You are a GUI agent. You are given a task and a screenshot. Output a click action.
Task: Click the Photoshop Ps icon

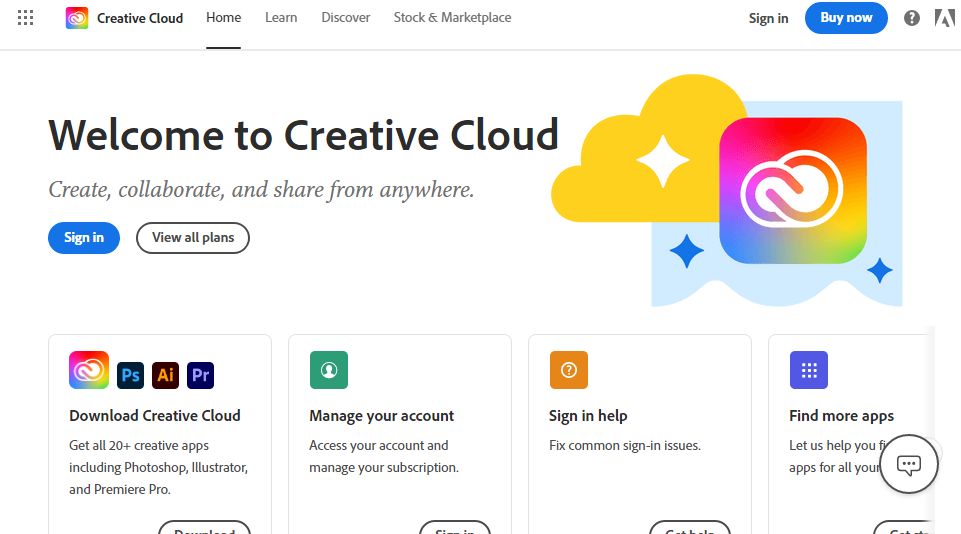click(131, 375)
